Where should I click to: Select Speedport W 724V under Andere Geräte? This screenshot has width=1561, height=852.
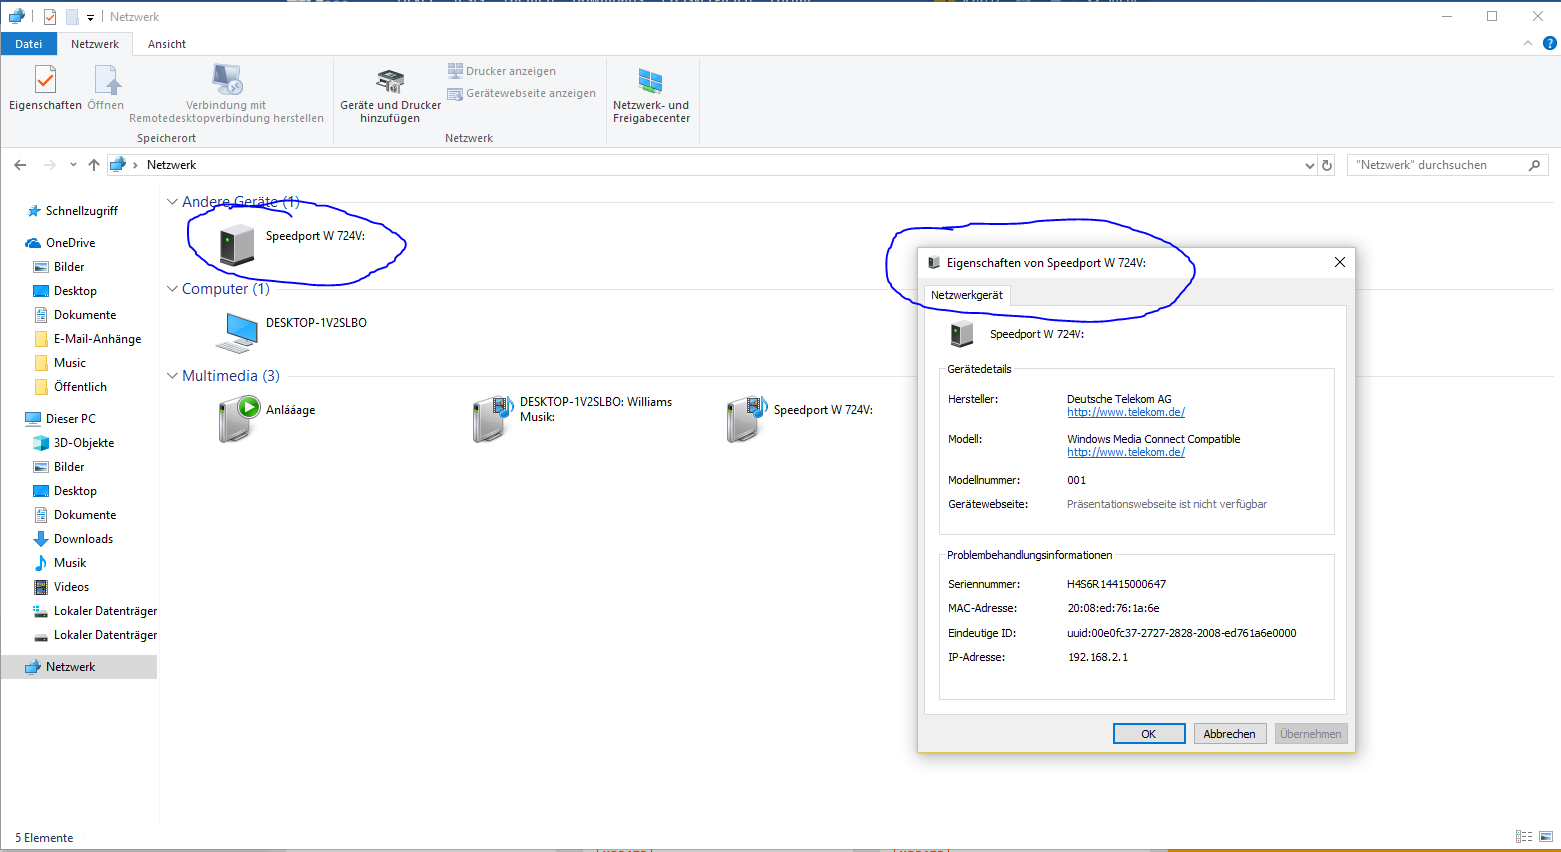click(292, 243)
